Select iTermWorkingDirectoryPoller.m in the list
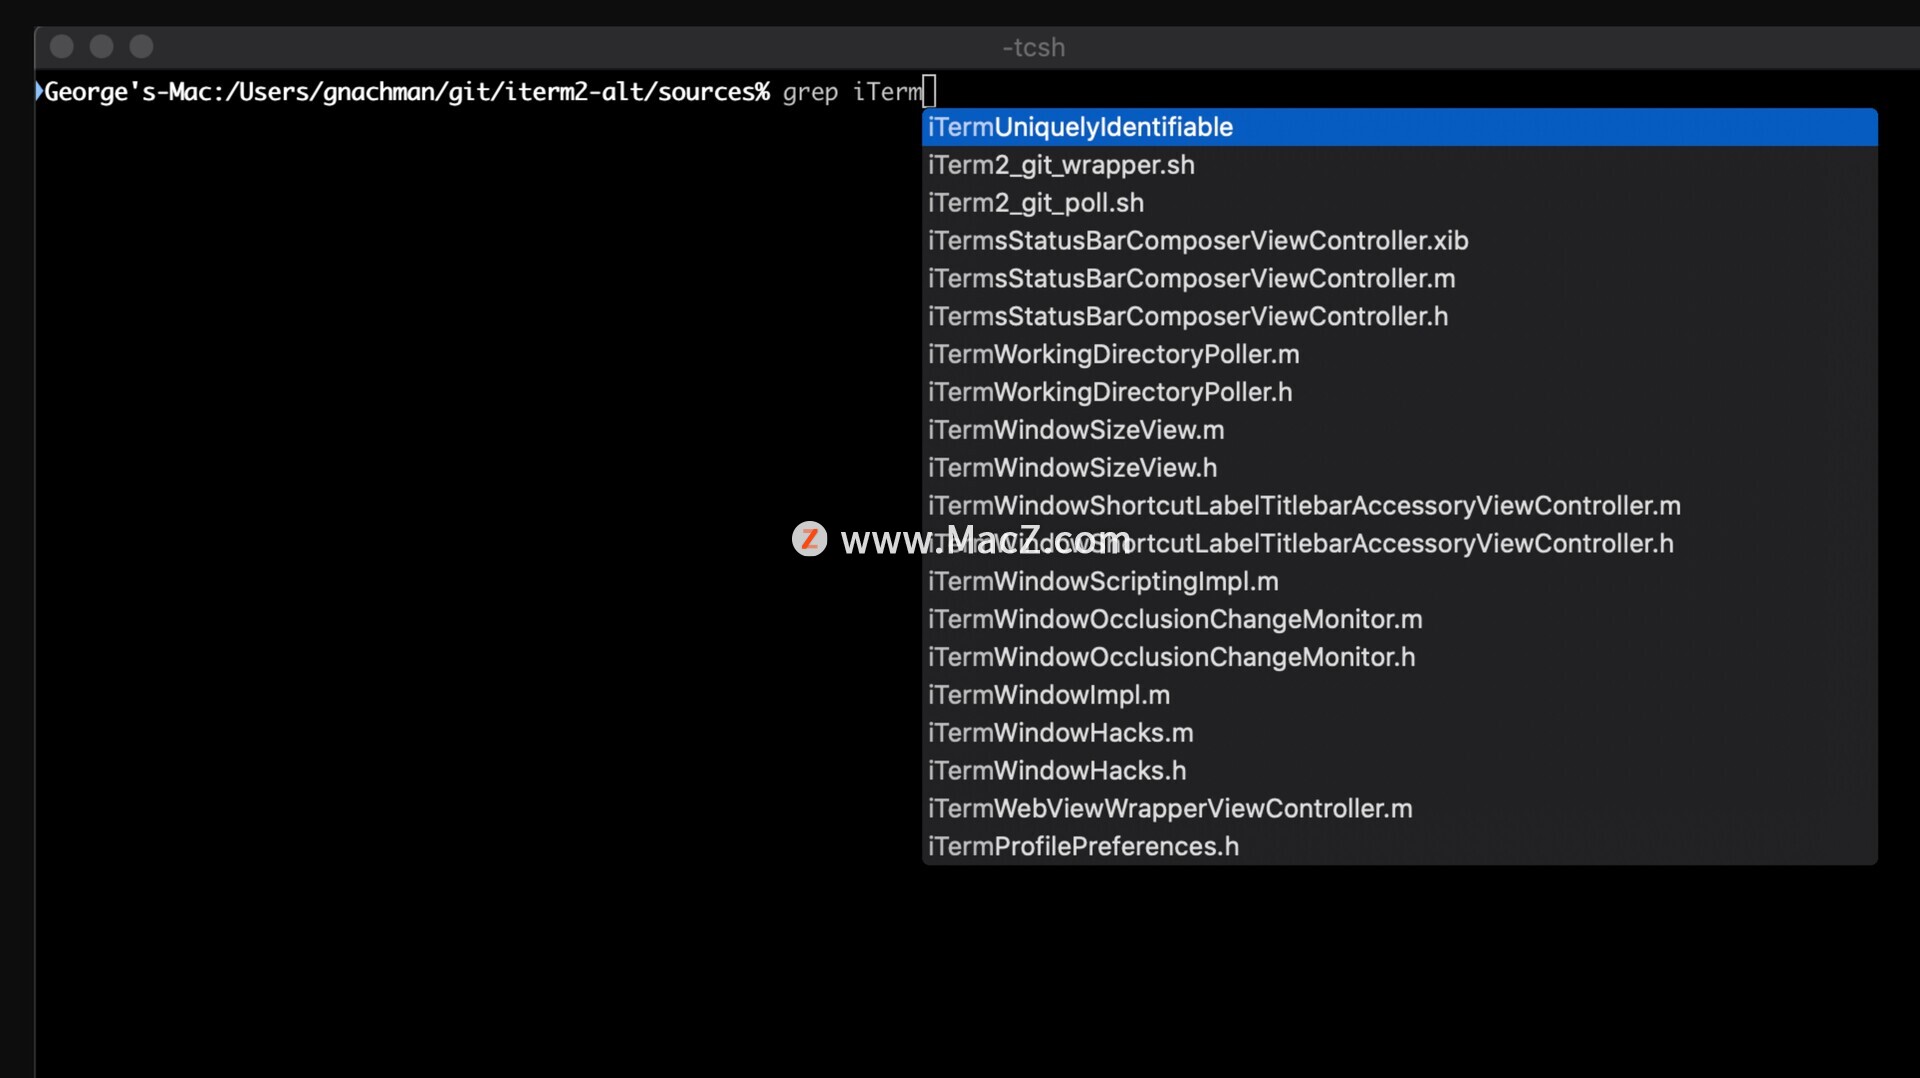 point(1399,355)
